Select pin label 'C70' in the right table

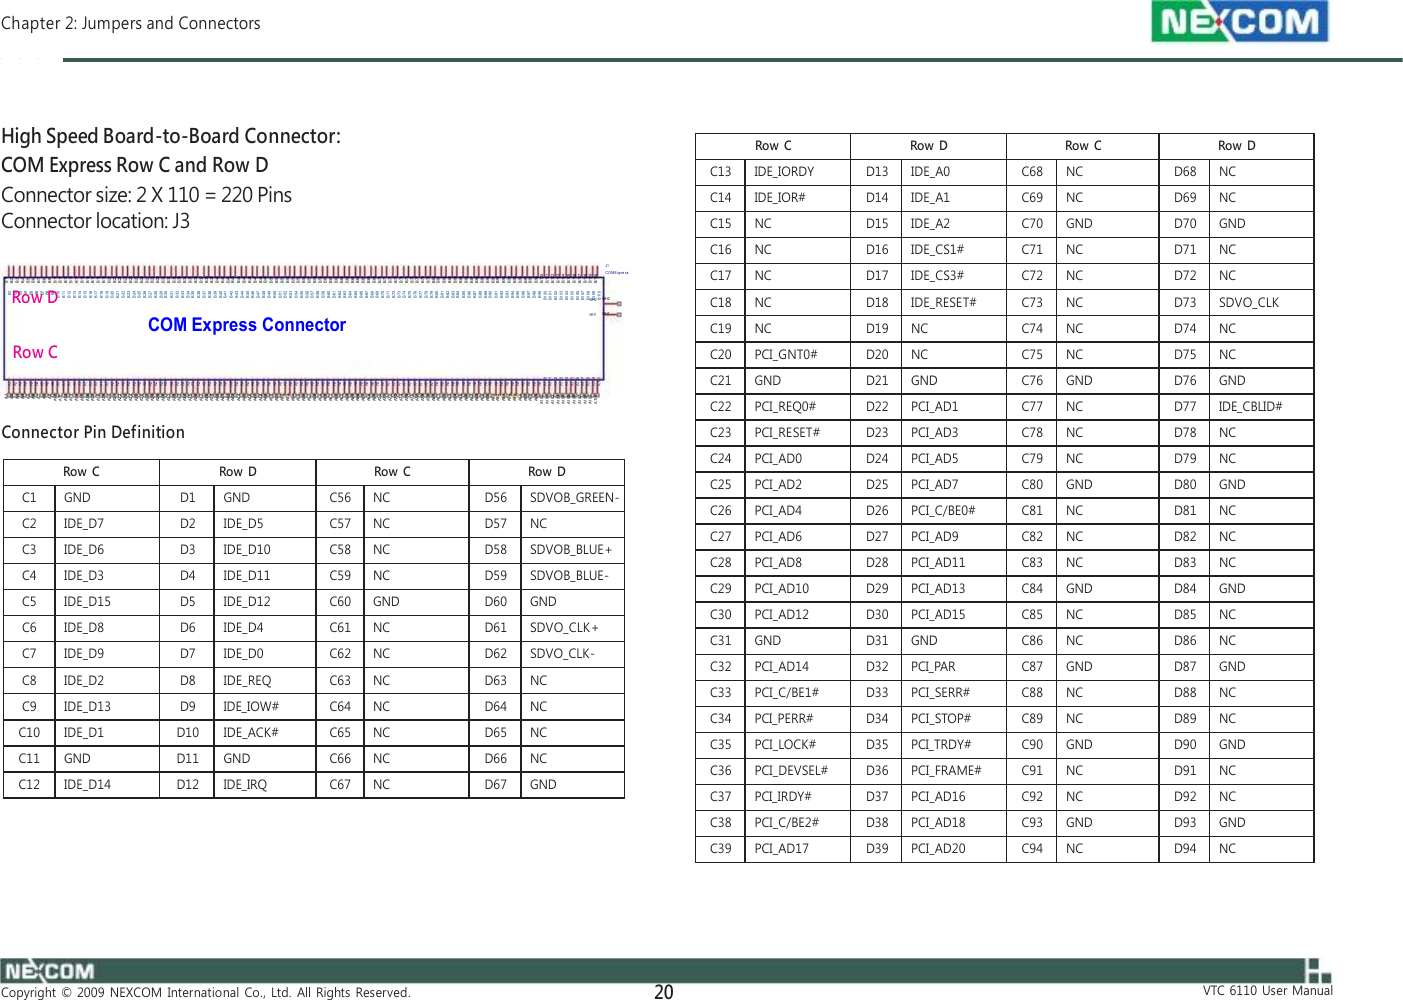point(1032,224)
